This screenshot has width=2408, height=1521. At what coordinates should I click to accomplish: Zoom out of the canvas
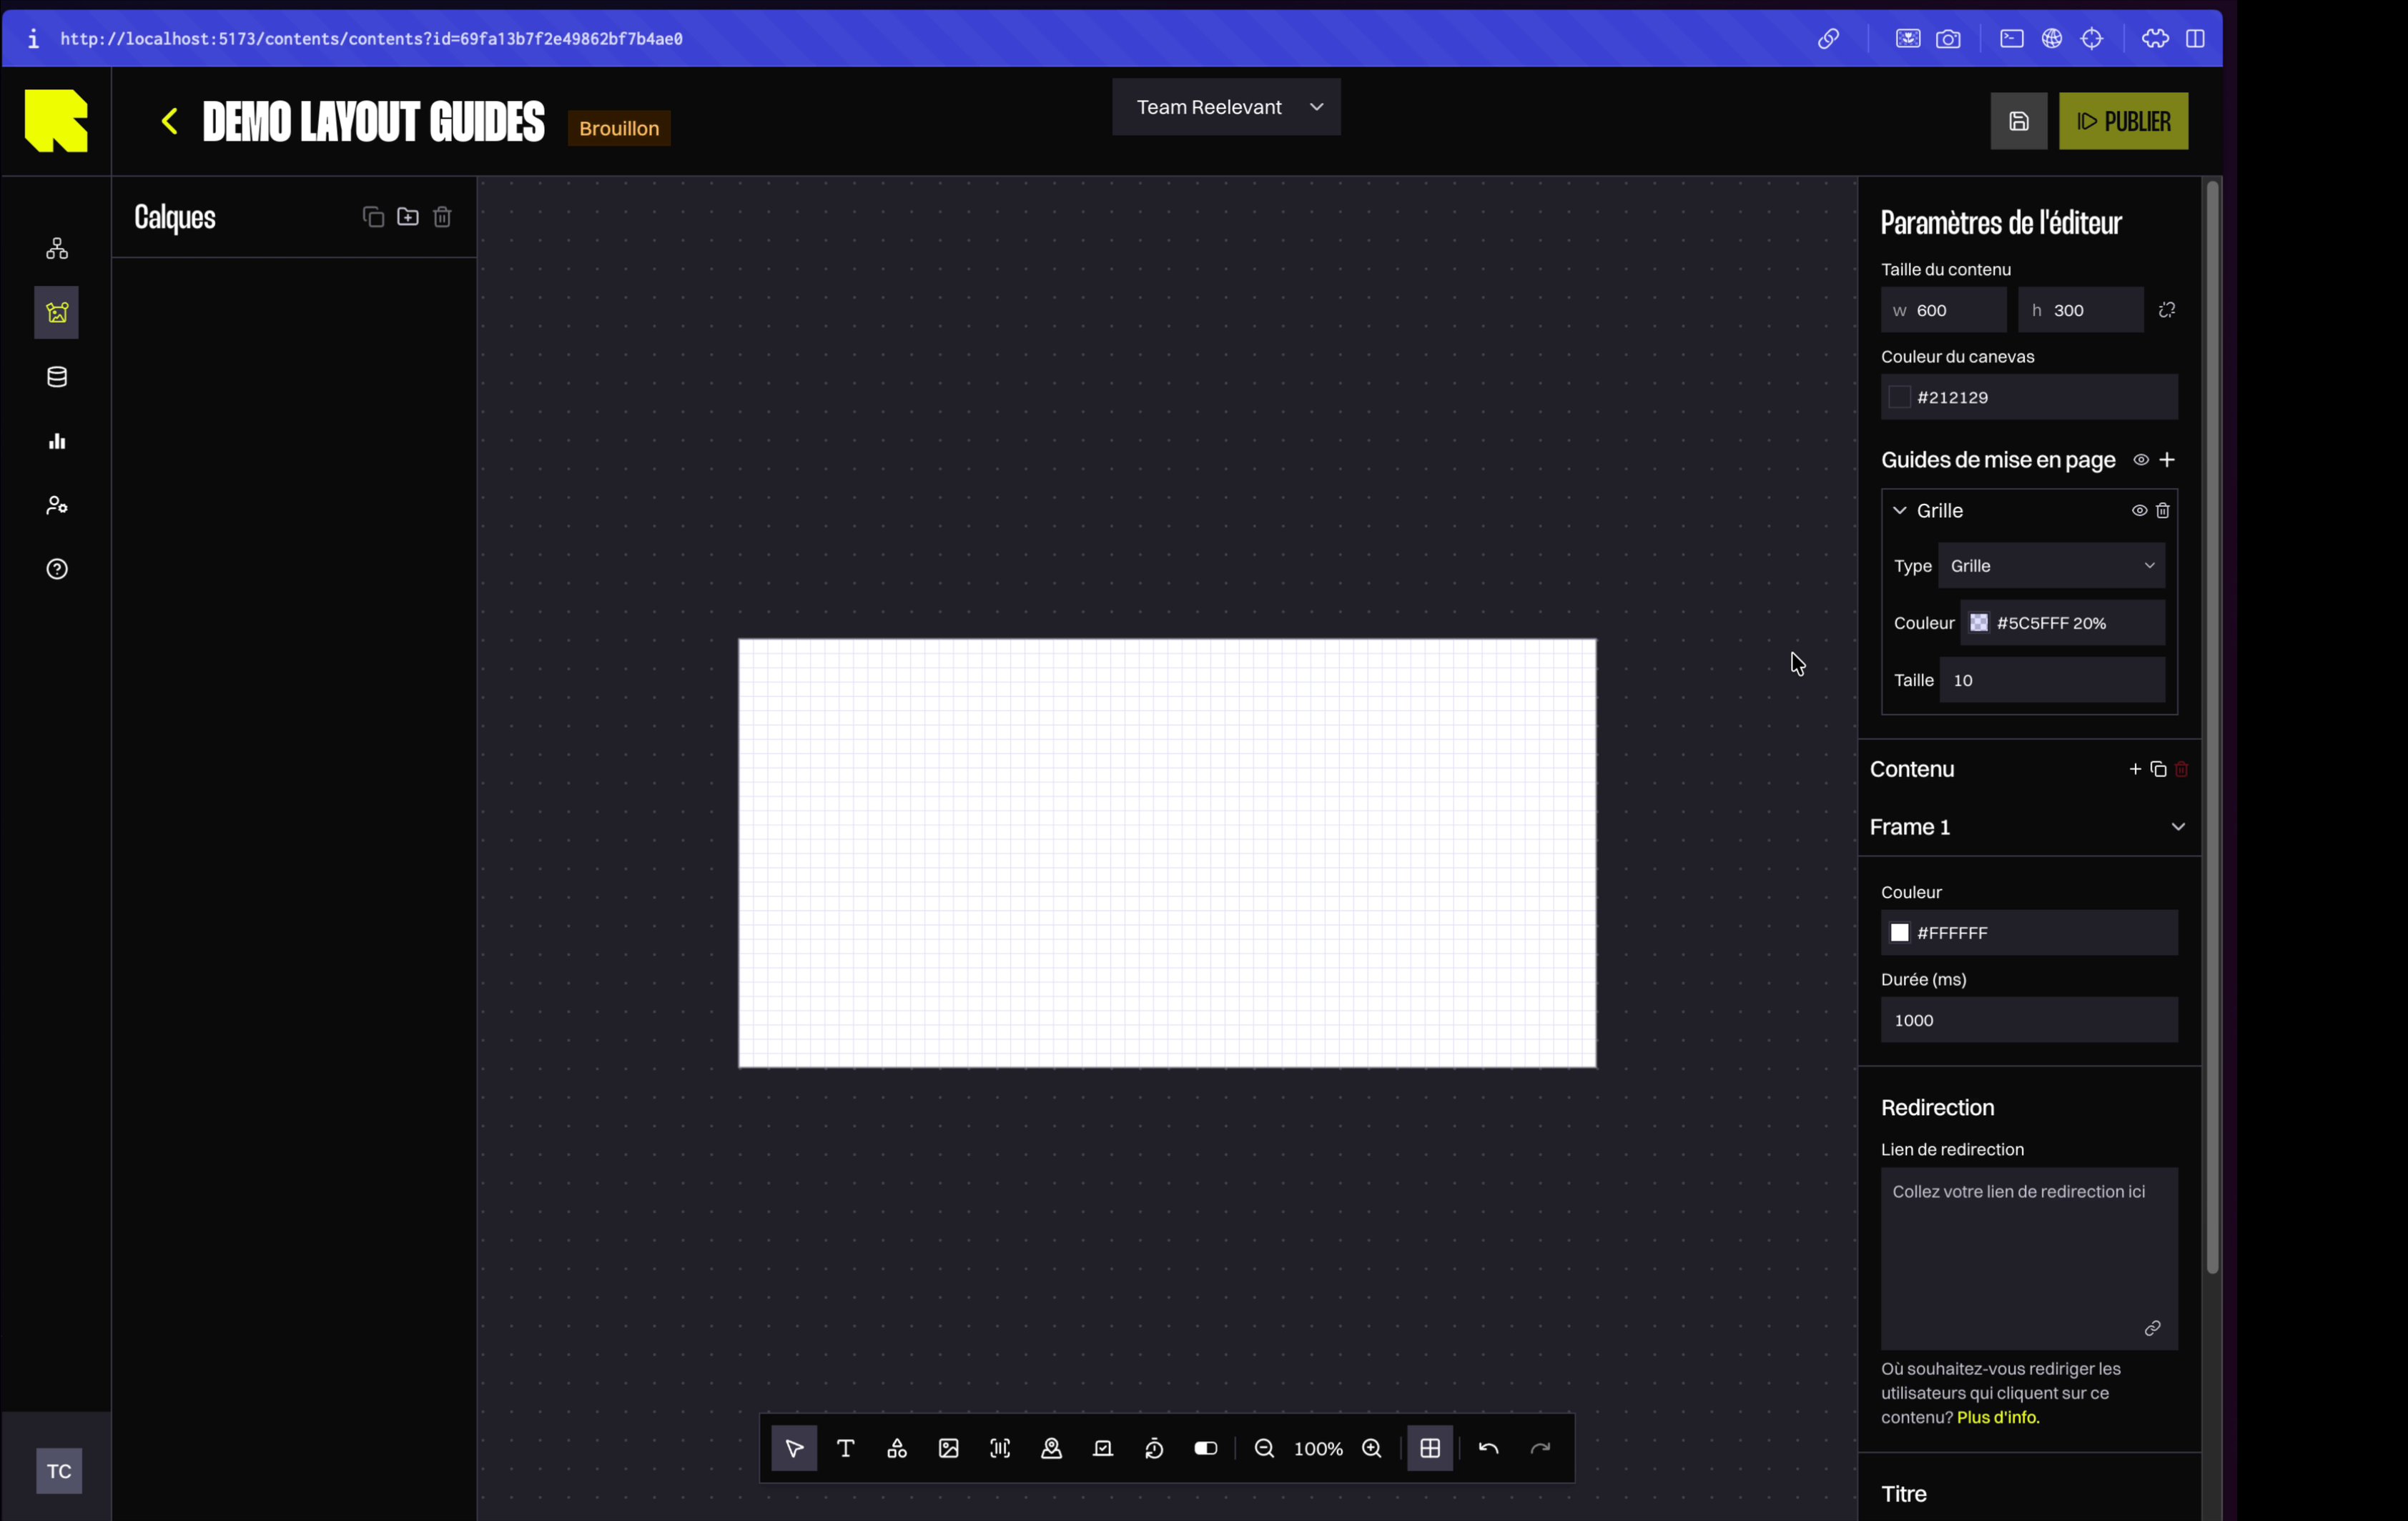point(1264,1448)
